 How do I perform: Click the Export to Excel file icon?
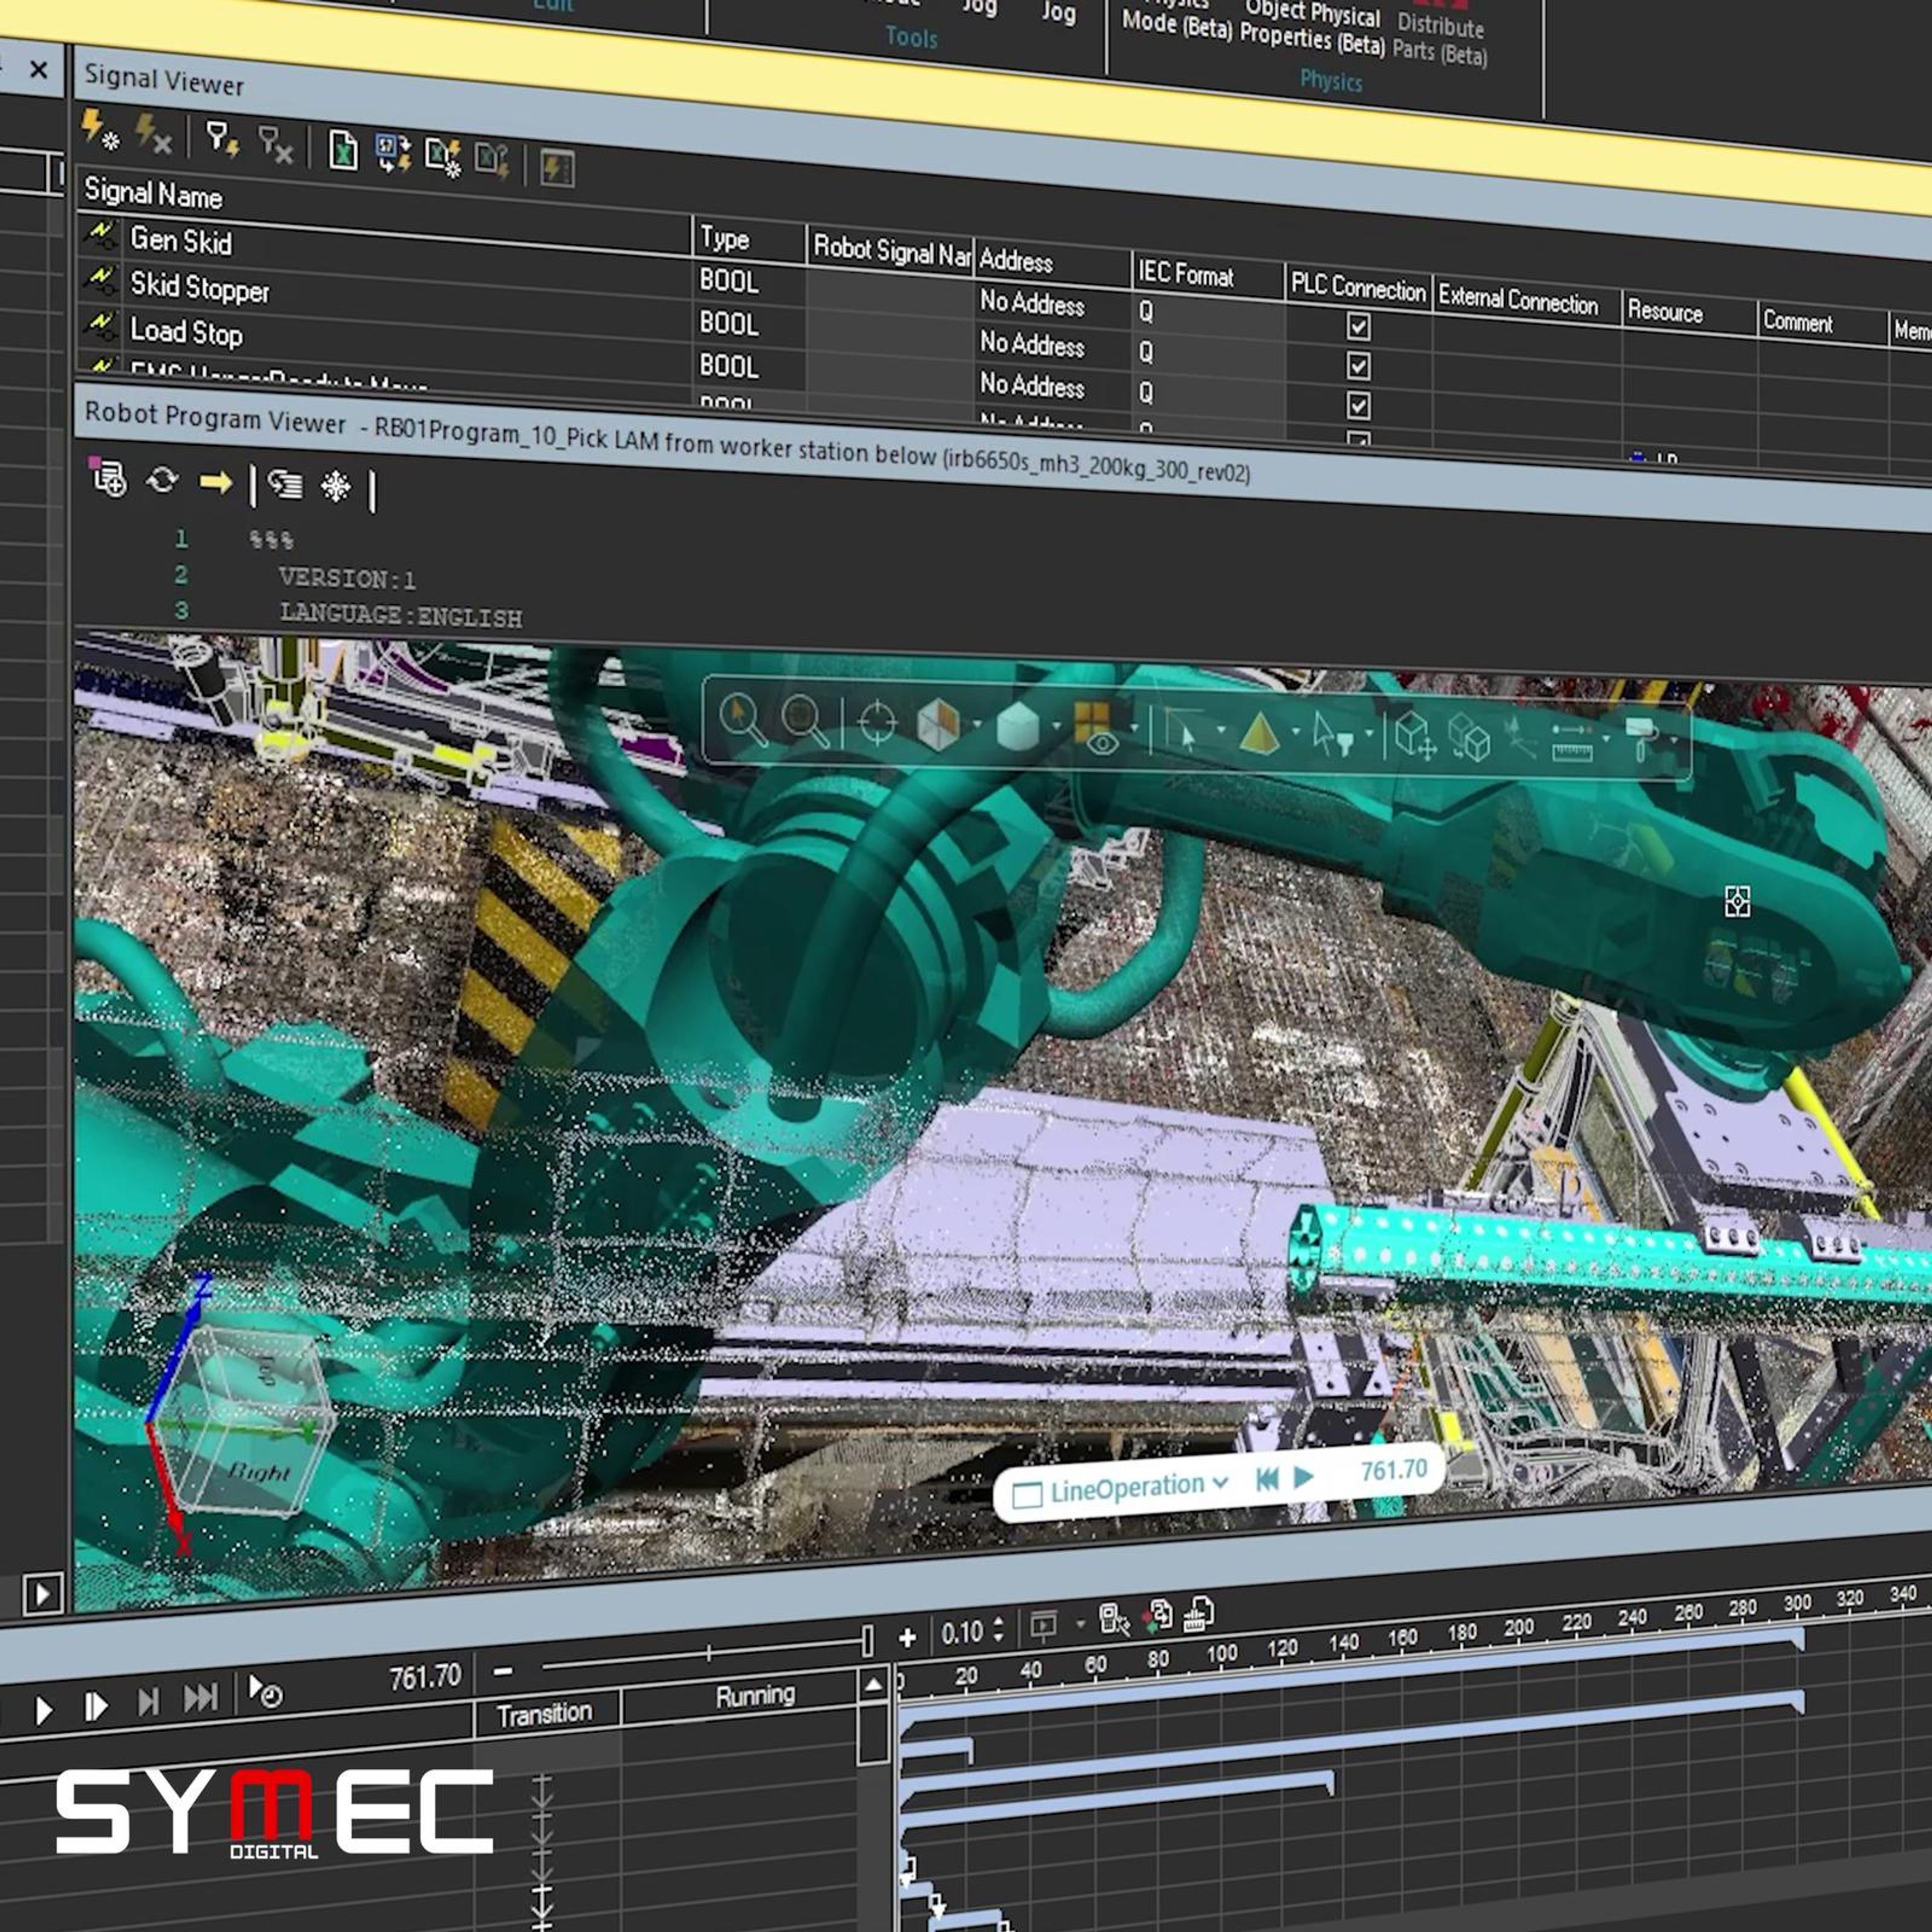[343, 152]
